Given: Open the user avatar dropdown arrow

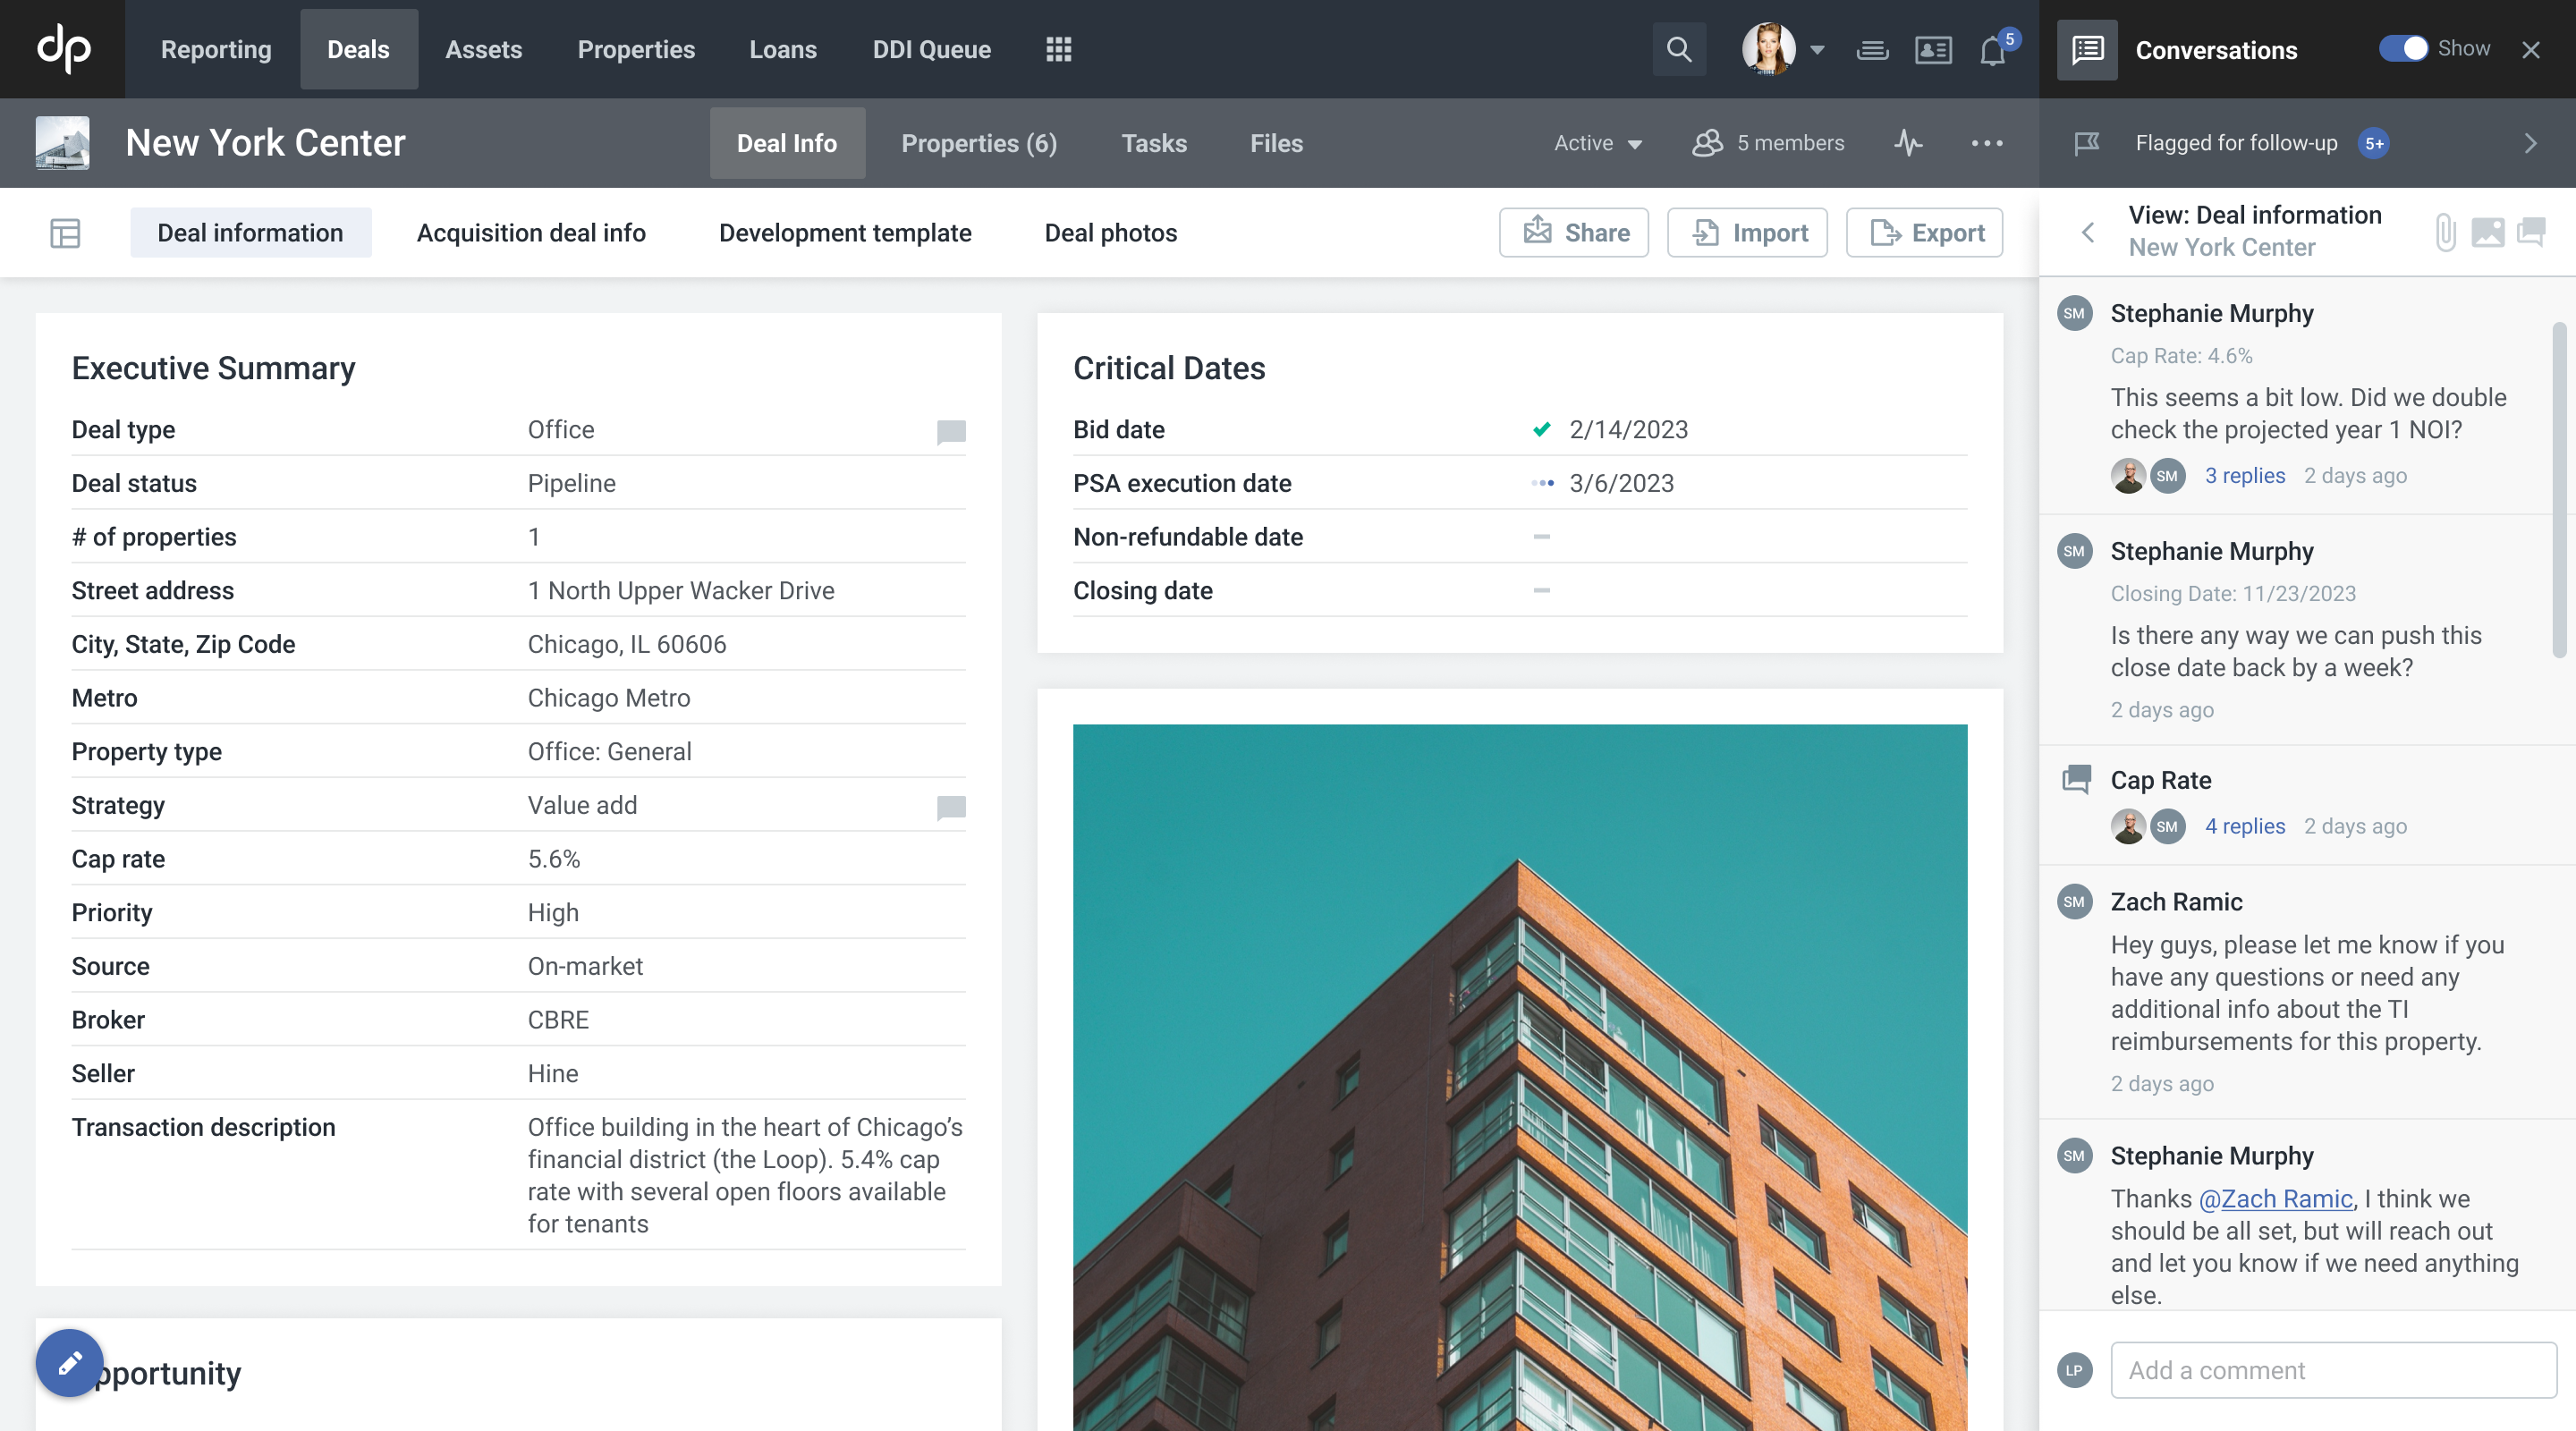Looking at the screenshot, I should (1817, 49).
